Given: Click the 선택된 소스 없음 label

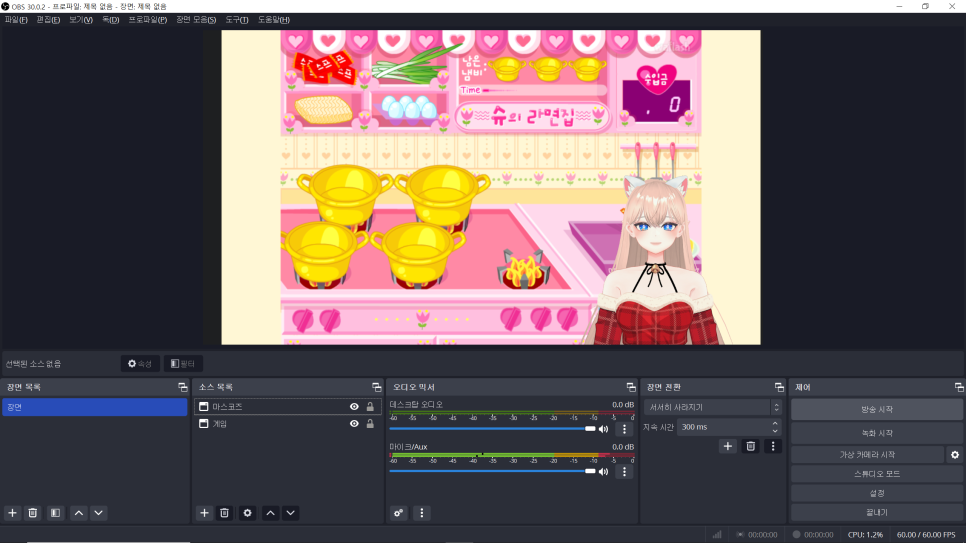Looking at the screenshot, I should (x=33, y=364).
